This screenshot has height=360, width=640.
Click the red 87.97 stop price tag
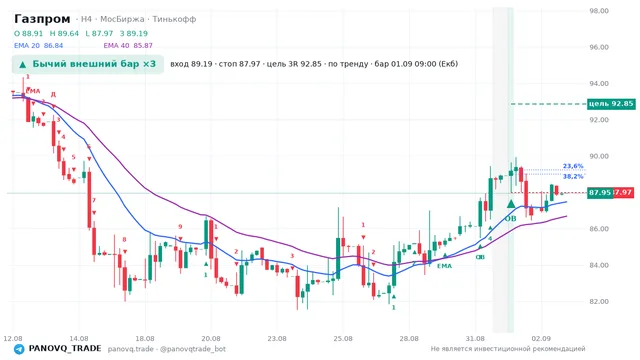tap(624, 192)
